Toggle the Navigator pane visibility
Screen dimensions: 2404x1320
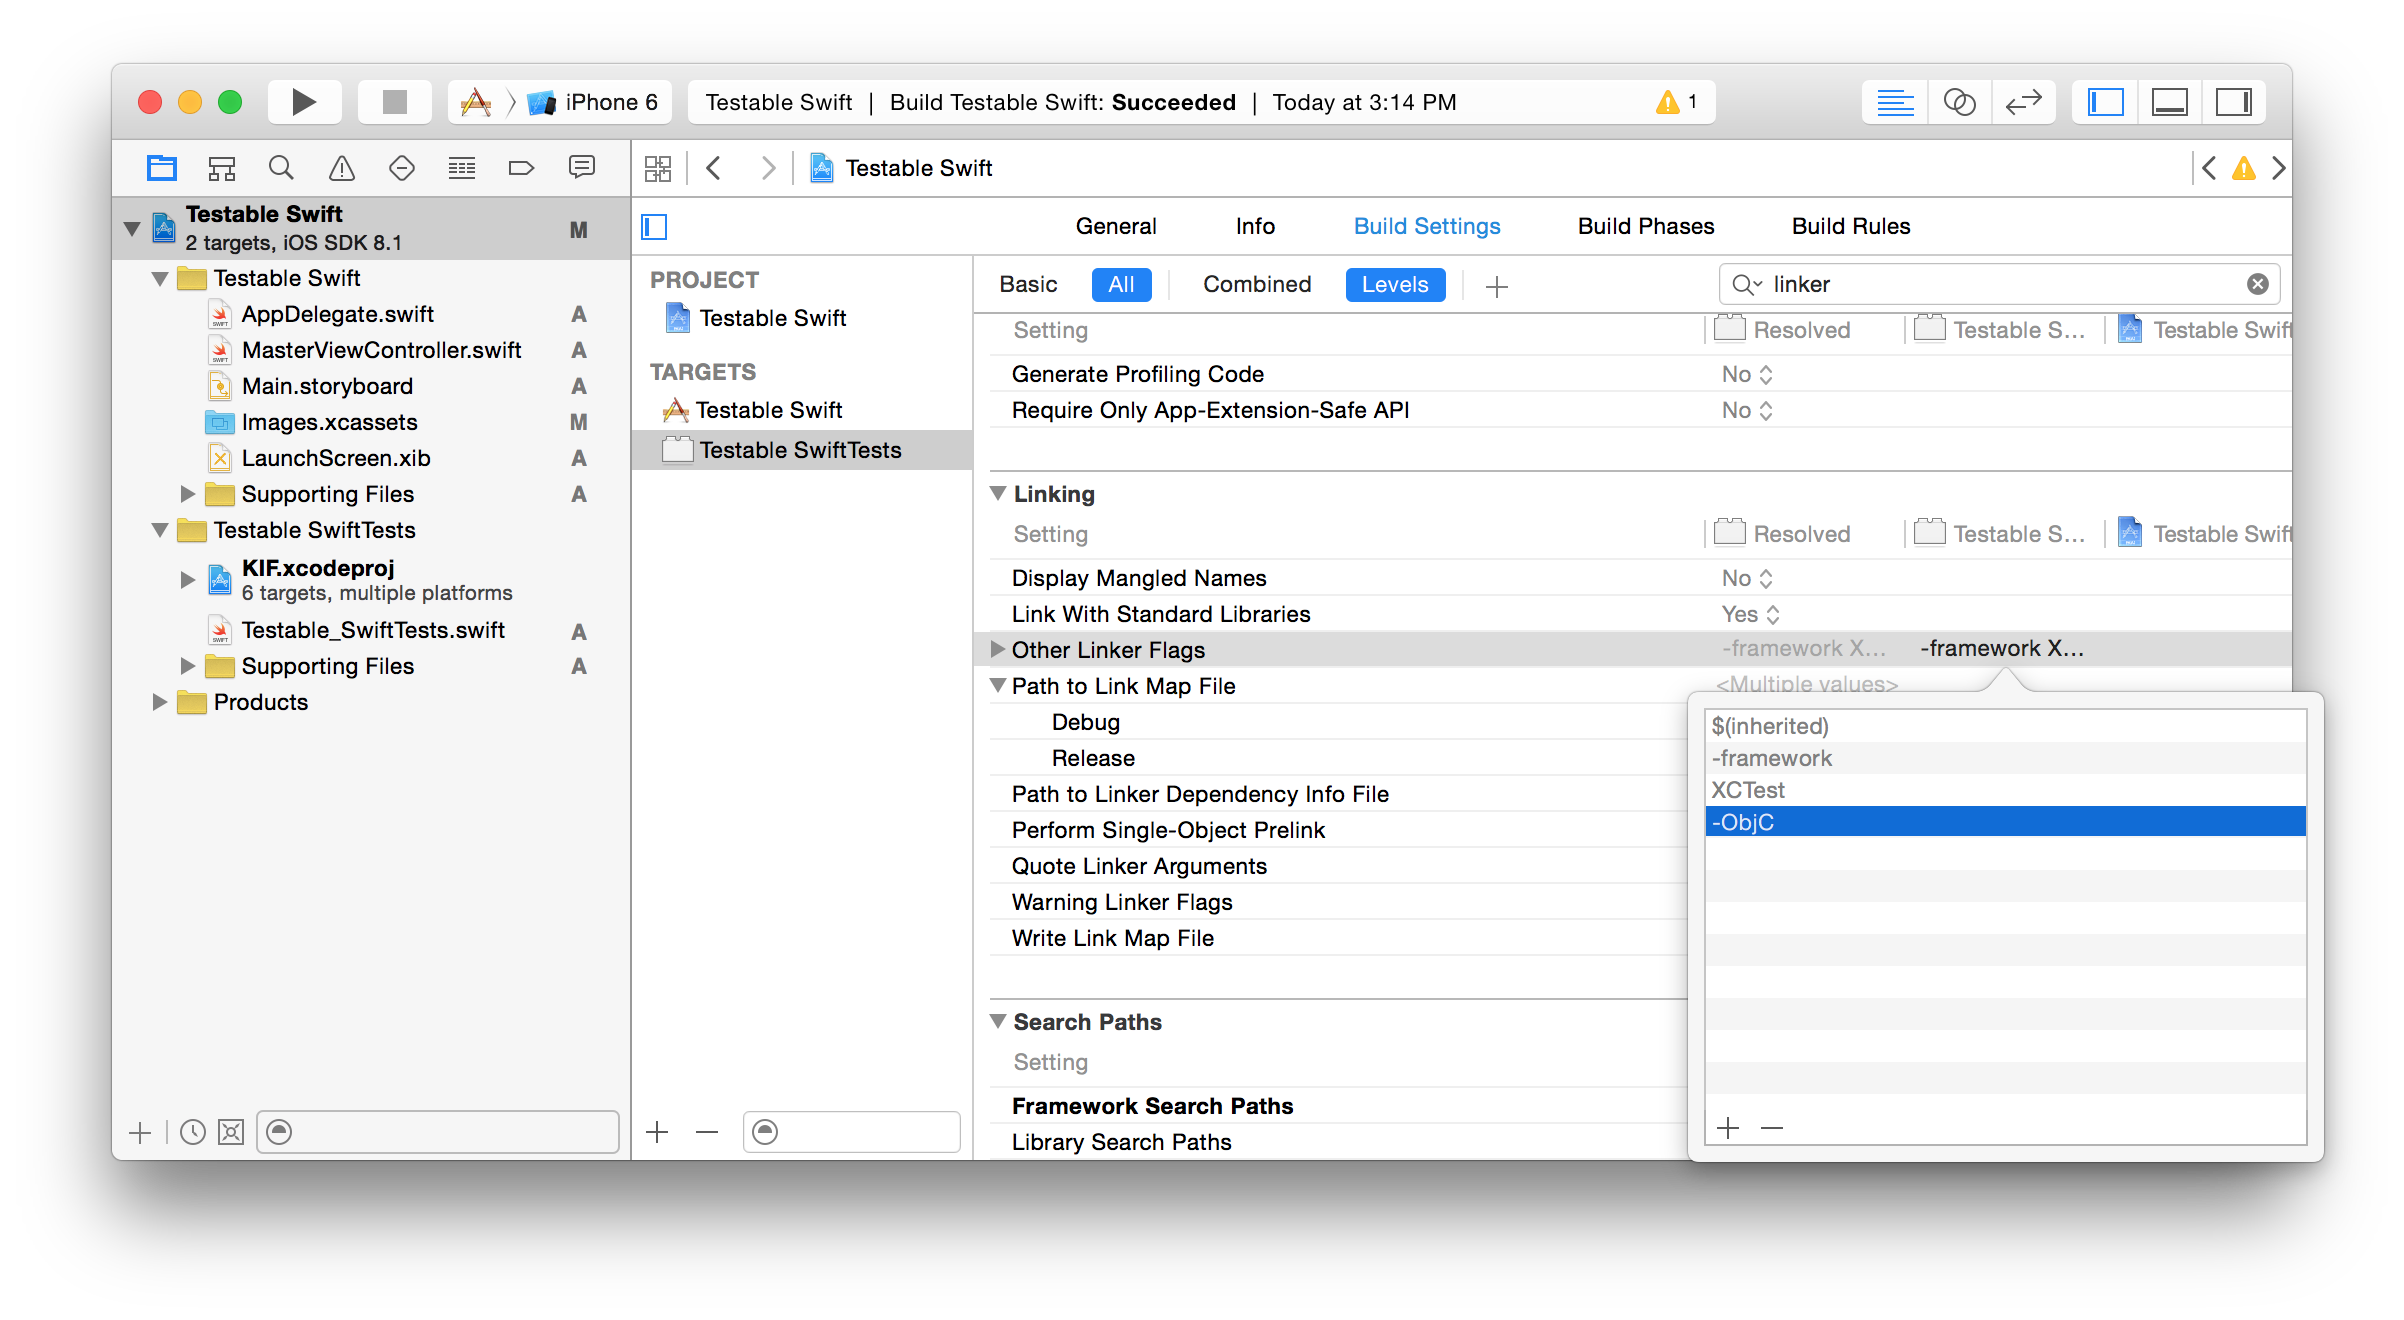click(x=2105, y=102)
